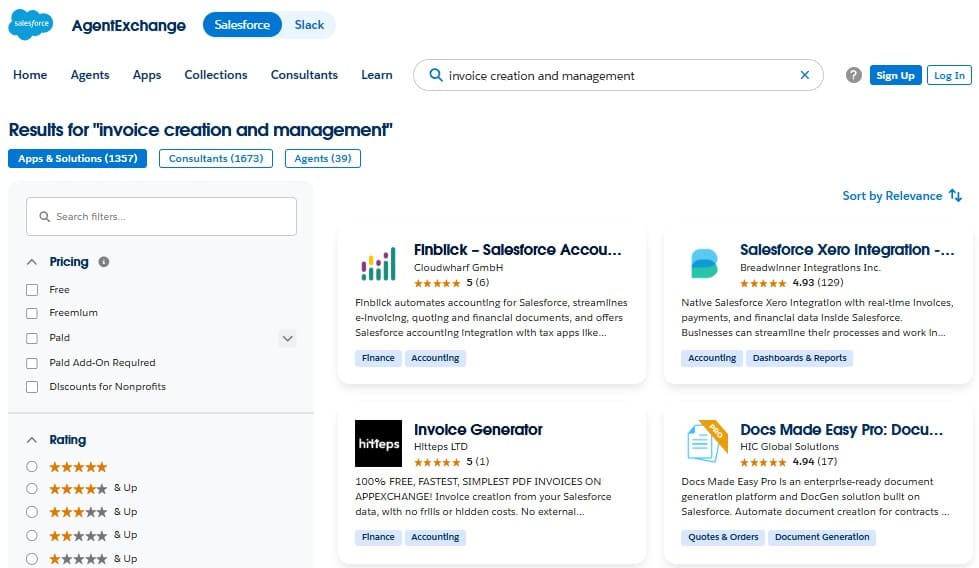Click the Finblick 5 (6) star rating
The height and width of the screenshot is (568, 979).
click(x=451, y=283)
